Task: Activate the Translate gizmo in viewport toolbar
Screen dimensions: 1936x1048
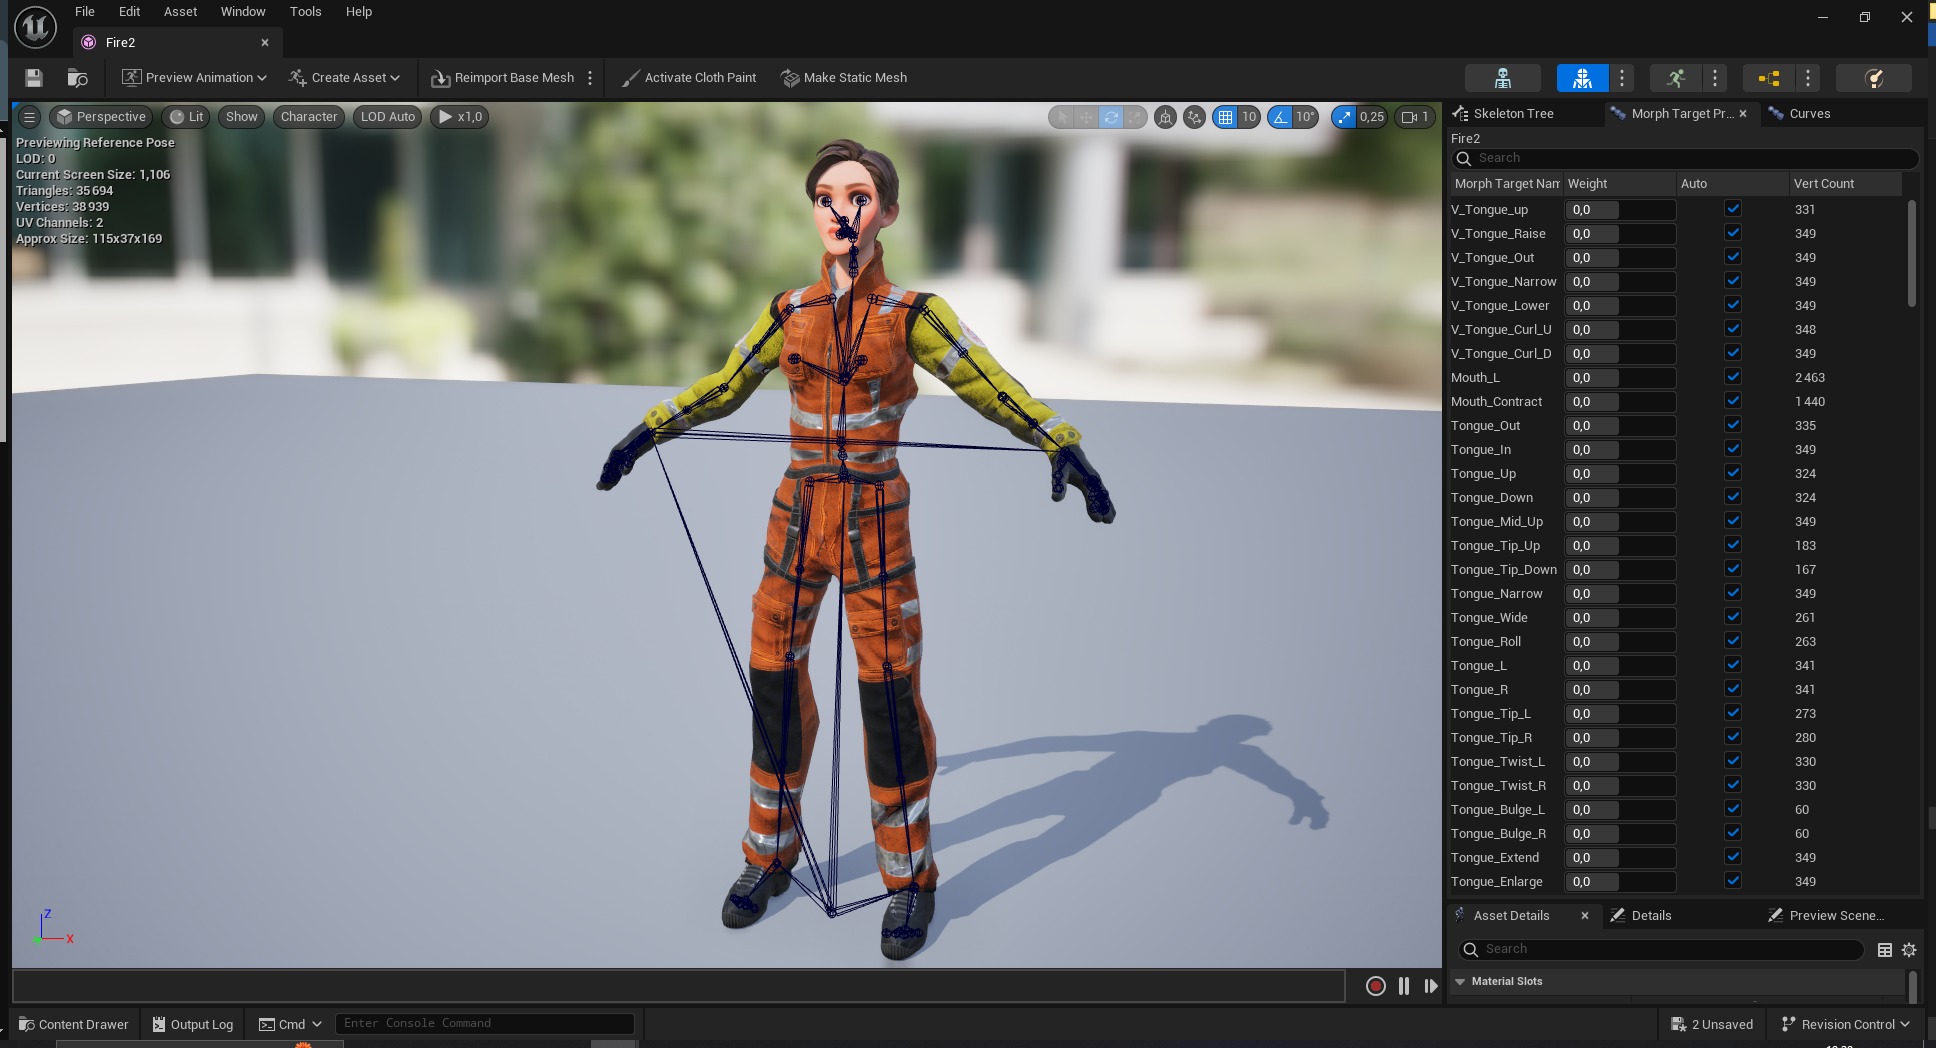Action: coord(1086,117)
